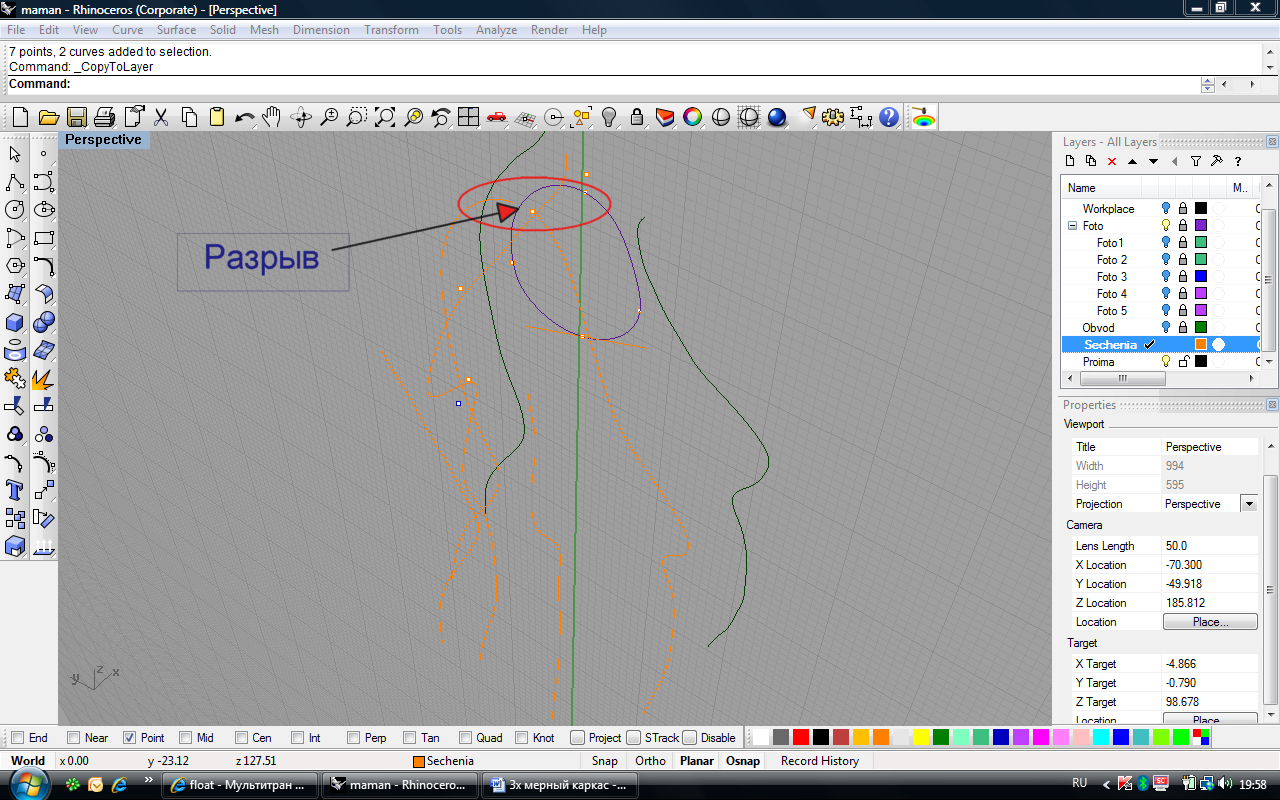The image size is (1280, 800).
Task: Click the Zoom Extents magnifier icon
Action: tap(385, 117)
